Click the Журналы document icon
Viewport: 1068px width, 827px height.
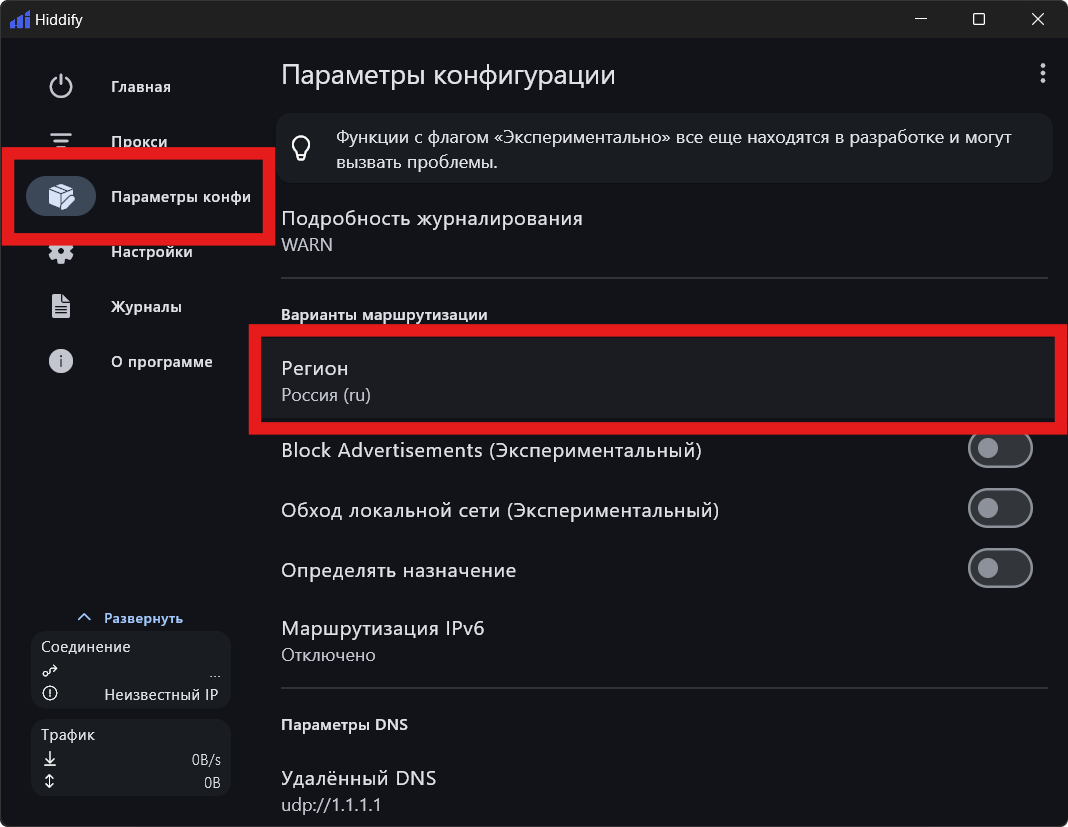(61, 307)
